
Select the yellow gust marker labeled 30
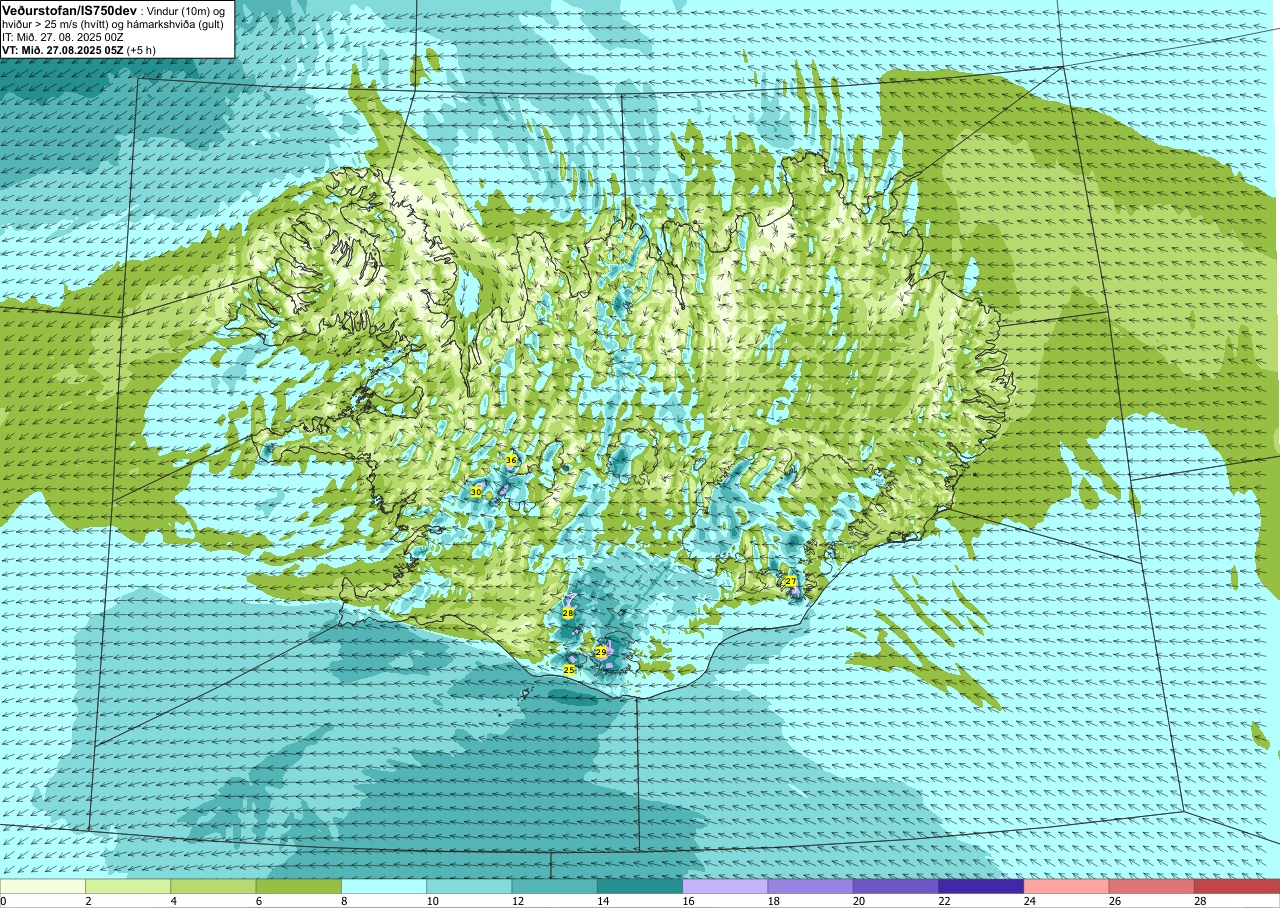coord(476,492)
